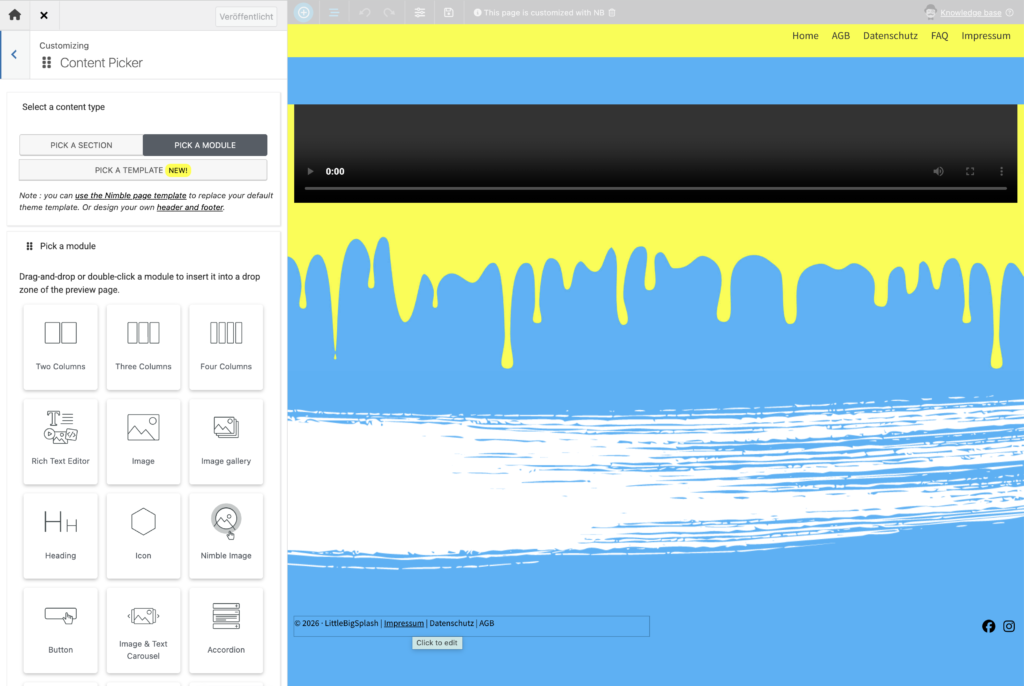Click the video progress bar
Image resolution: width=1024 pixels, height=686 pixels.
pyautogui.click(x=655, y=189)
